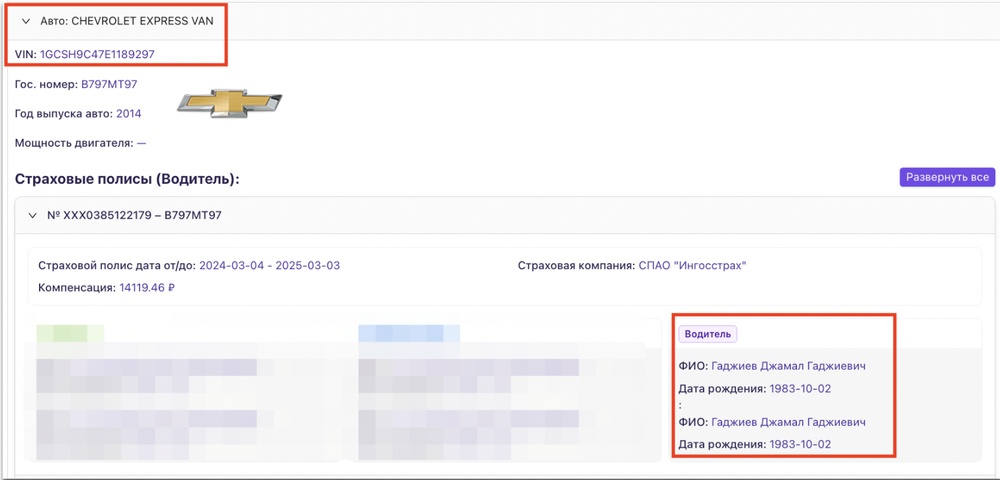This screenshot has width=1000, height=480.
Task: Click the Страховые полисы (Водитель) heading
Action: point(128,179)
